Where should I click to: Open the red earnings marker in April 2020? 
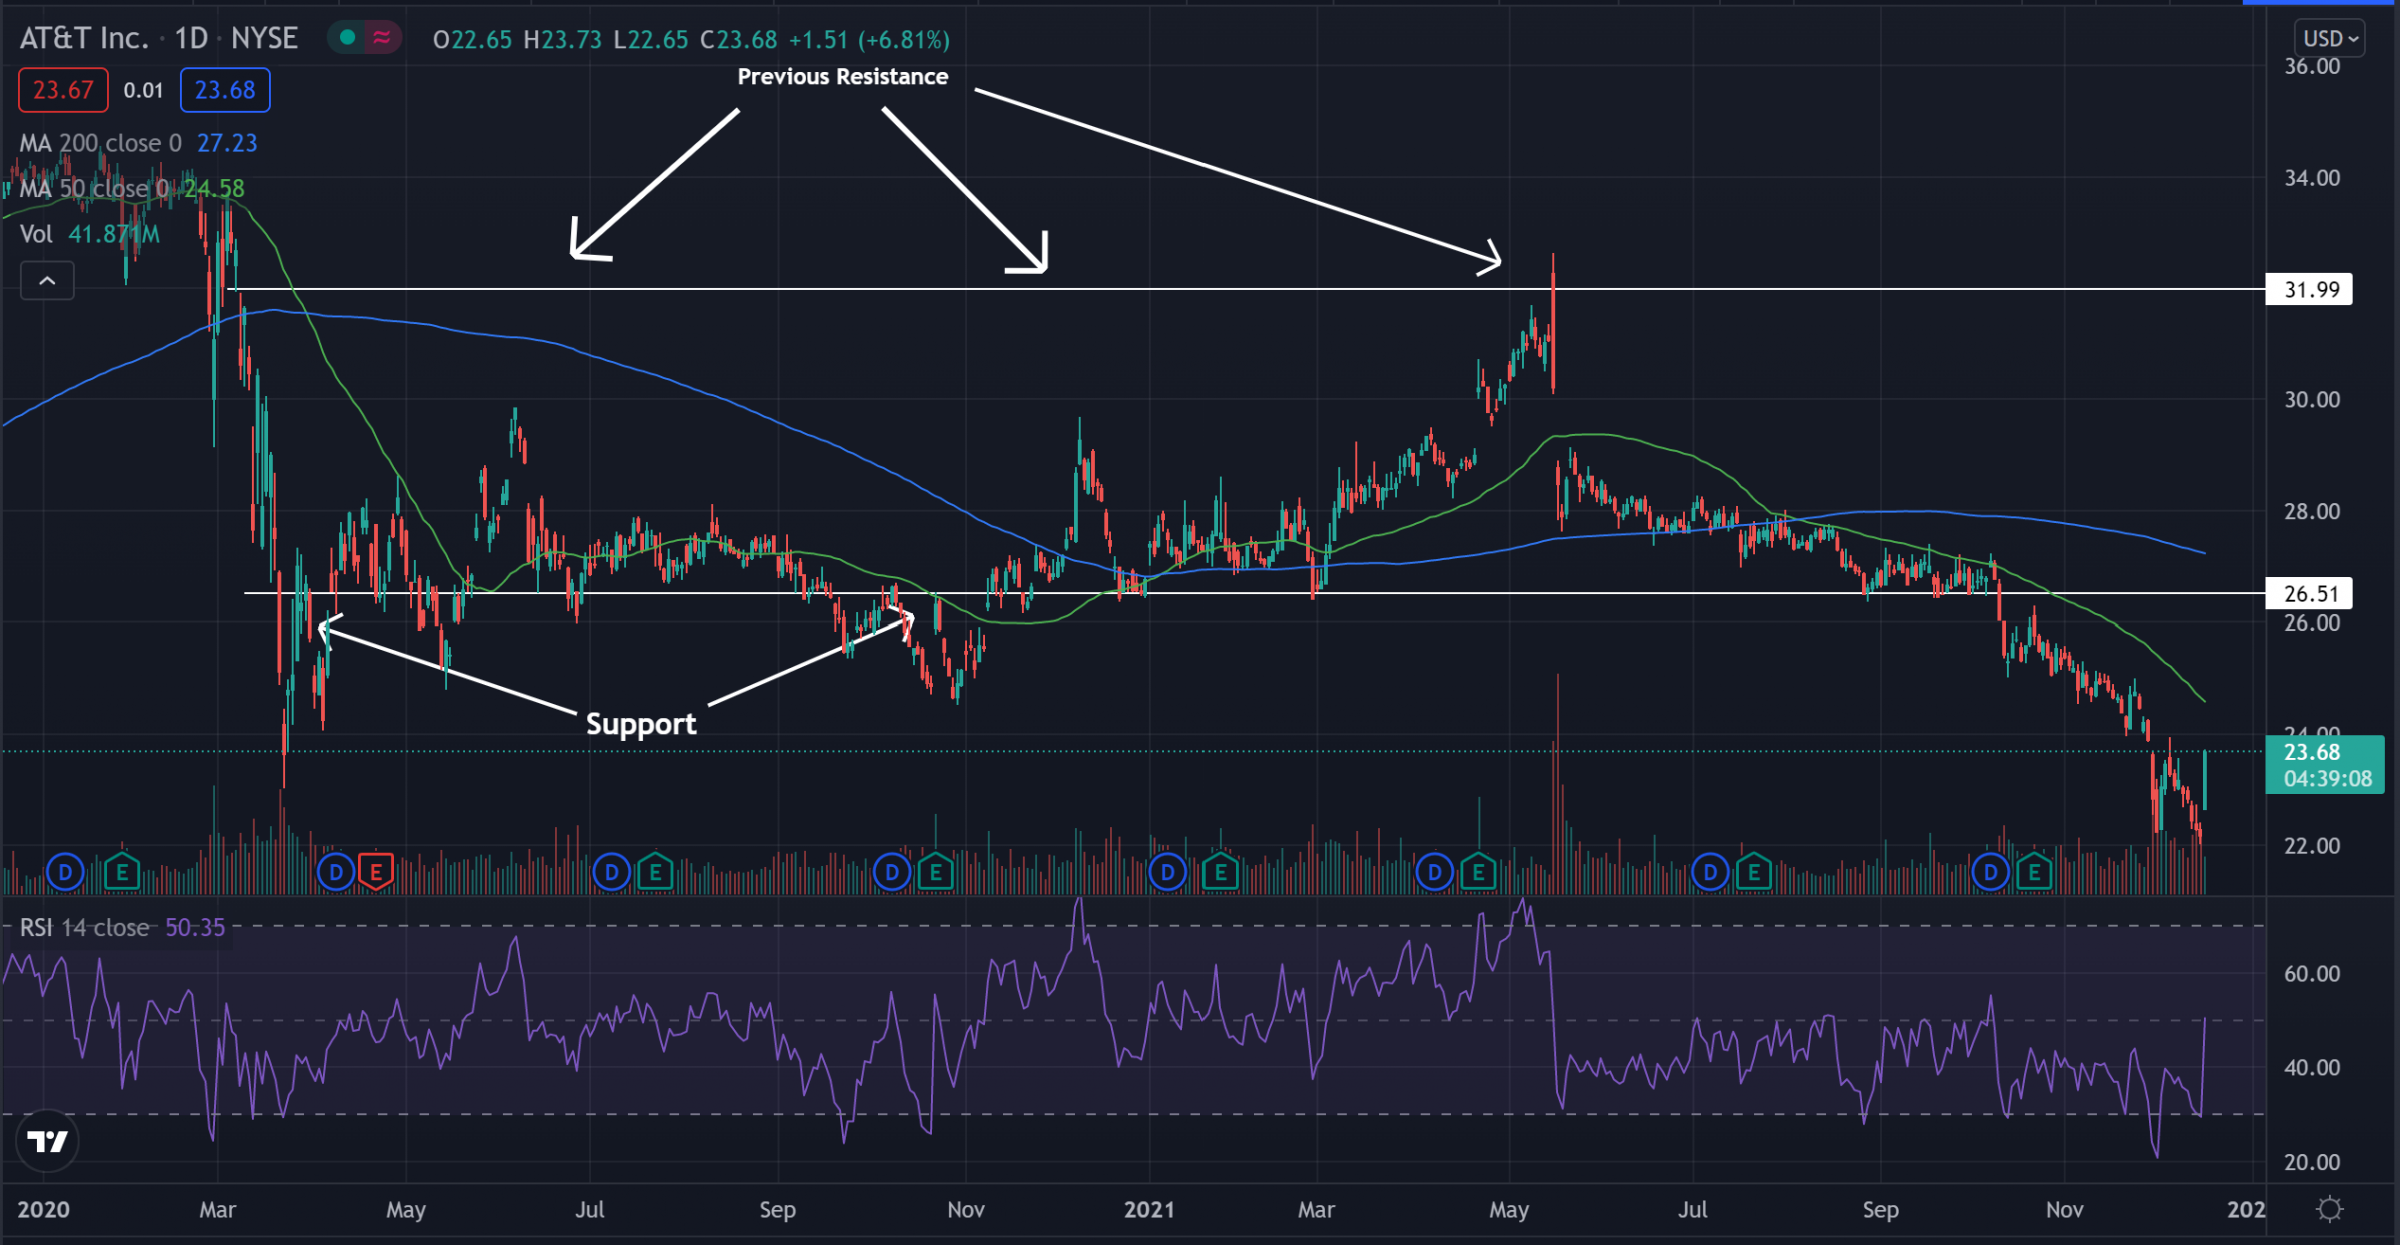pos(376,873)
